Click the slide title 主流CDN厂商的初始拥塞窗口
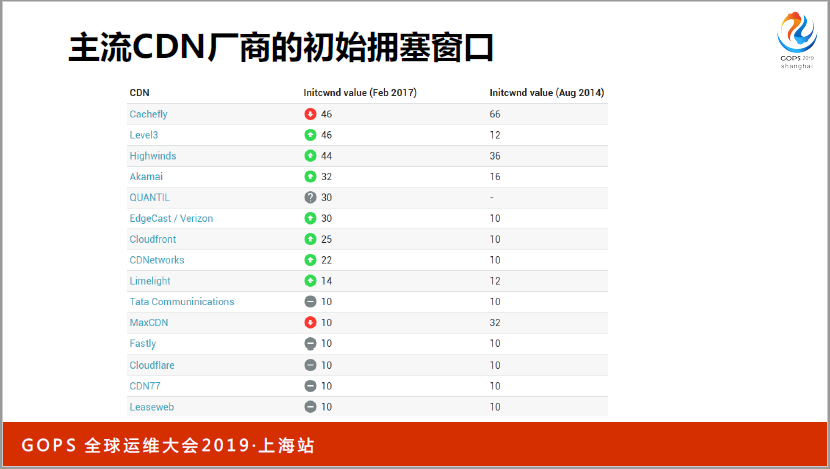 click(x=281, y=48)
